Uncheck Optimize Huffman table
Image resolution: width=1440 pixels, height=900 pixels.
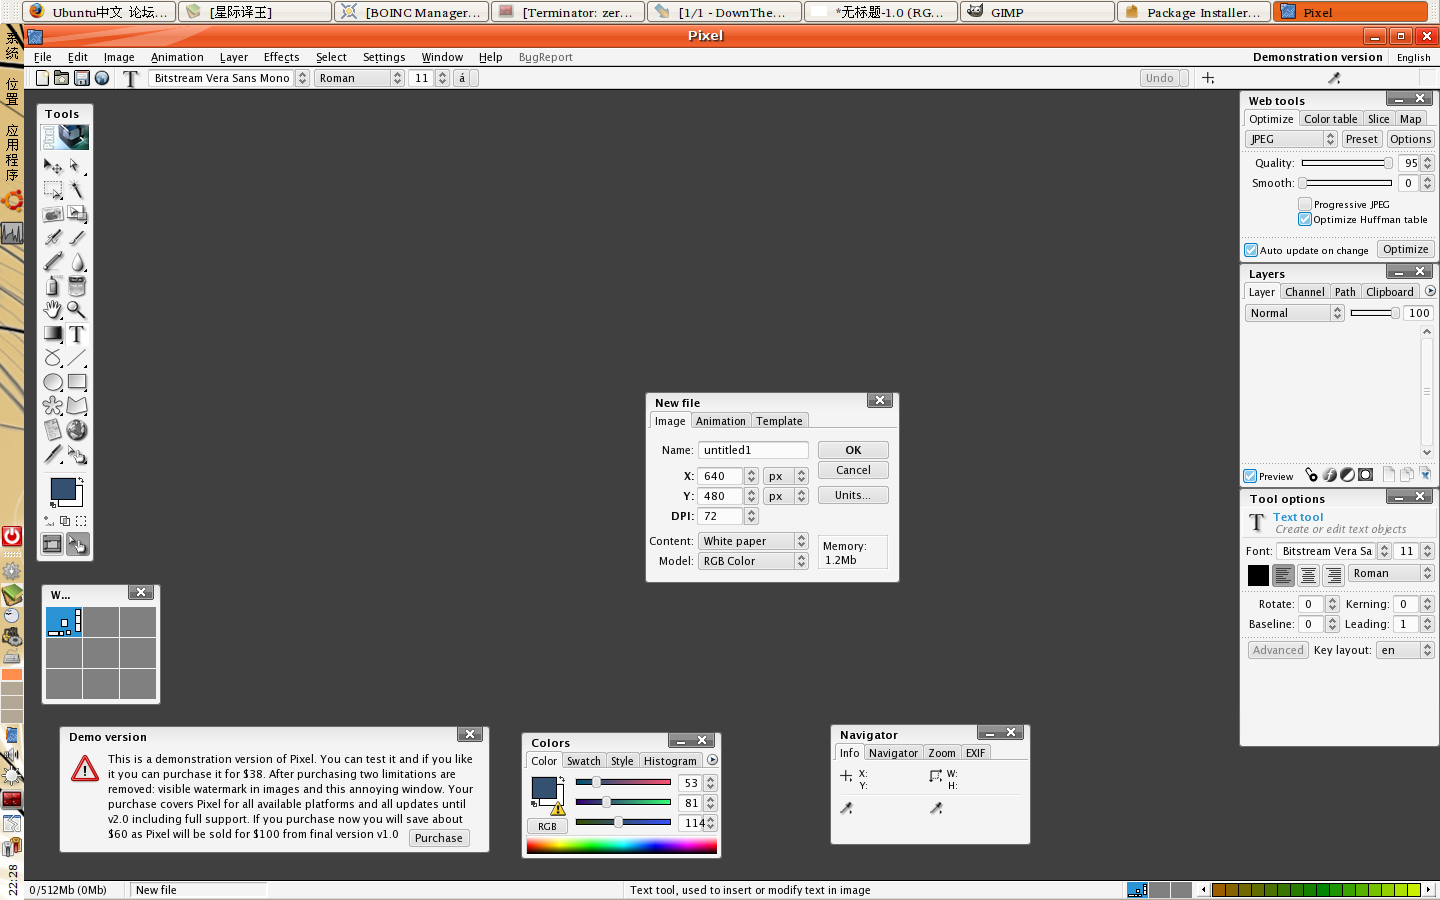(1305, 219)
